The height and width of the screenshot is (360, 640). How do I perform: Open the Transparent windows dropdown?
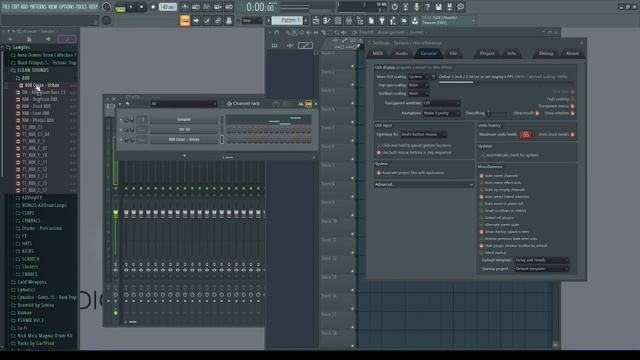tap(441, 103)
